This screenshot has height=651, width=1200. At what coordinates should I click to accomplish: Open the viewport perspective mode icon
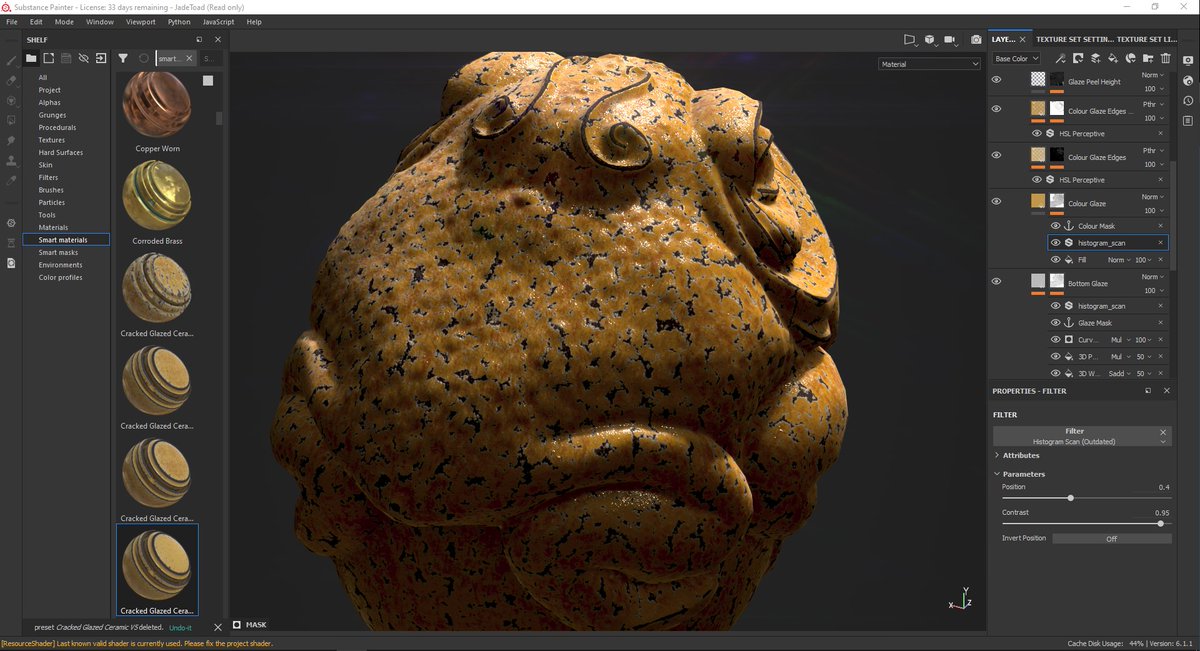point(910,39)
